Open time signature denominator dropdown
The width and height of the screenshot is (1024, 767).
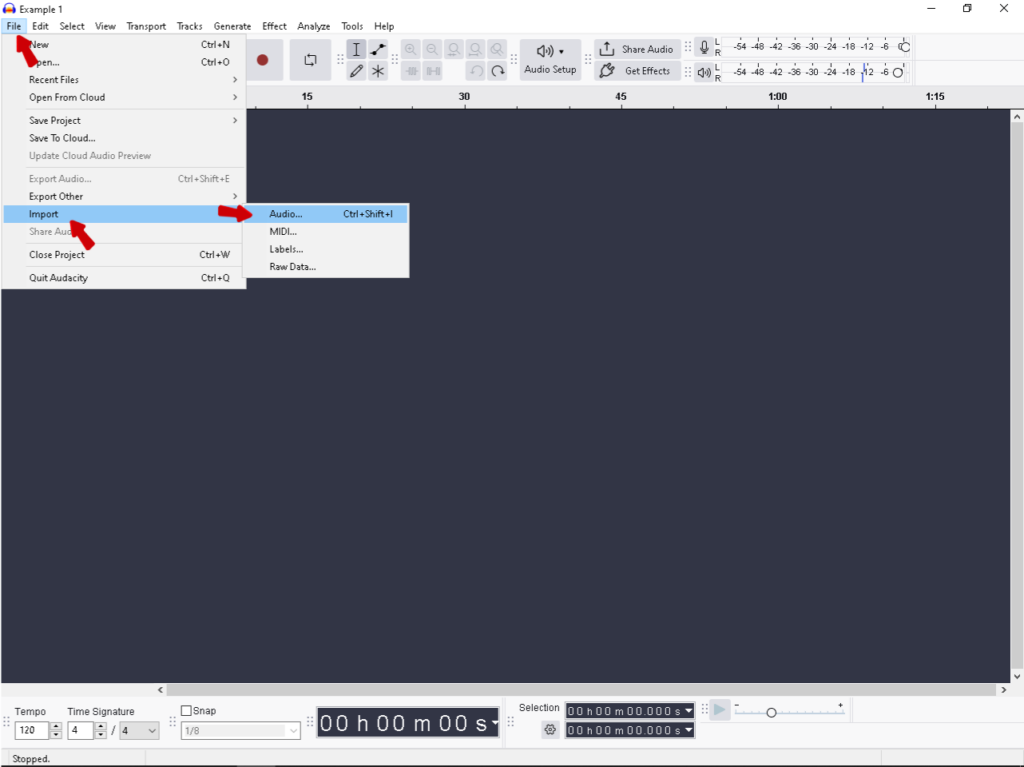(139, 731)
